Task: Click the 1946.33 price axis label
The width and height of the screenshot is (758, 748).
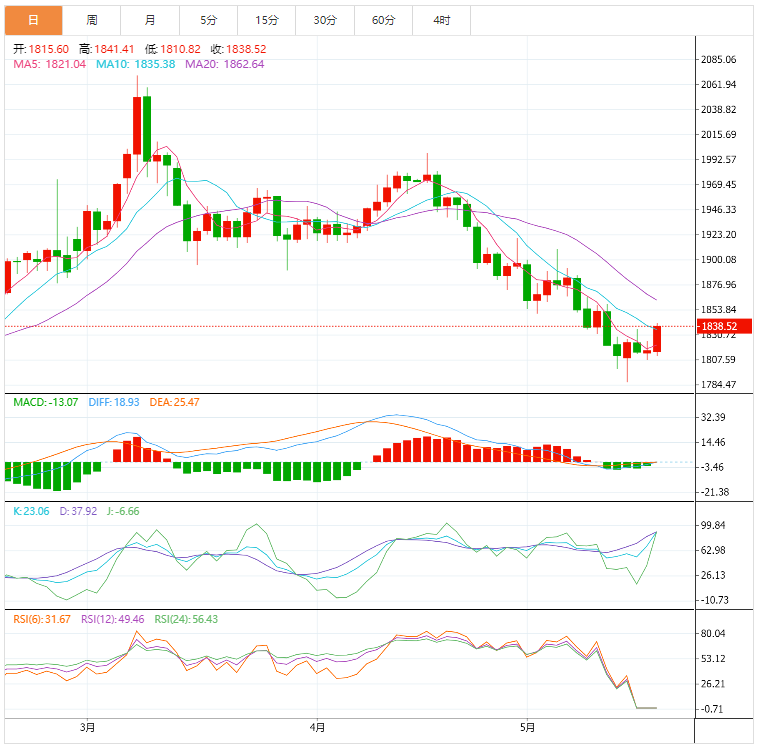Action: click(x=718, y=209)
